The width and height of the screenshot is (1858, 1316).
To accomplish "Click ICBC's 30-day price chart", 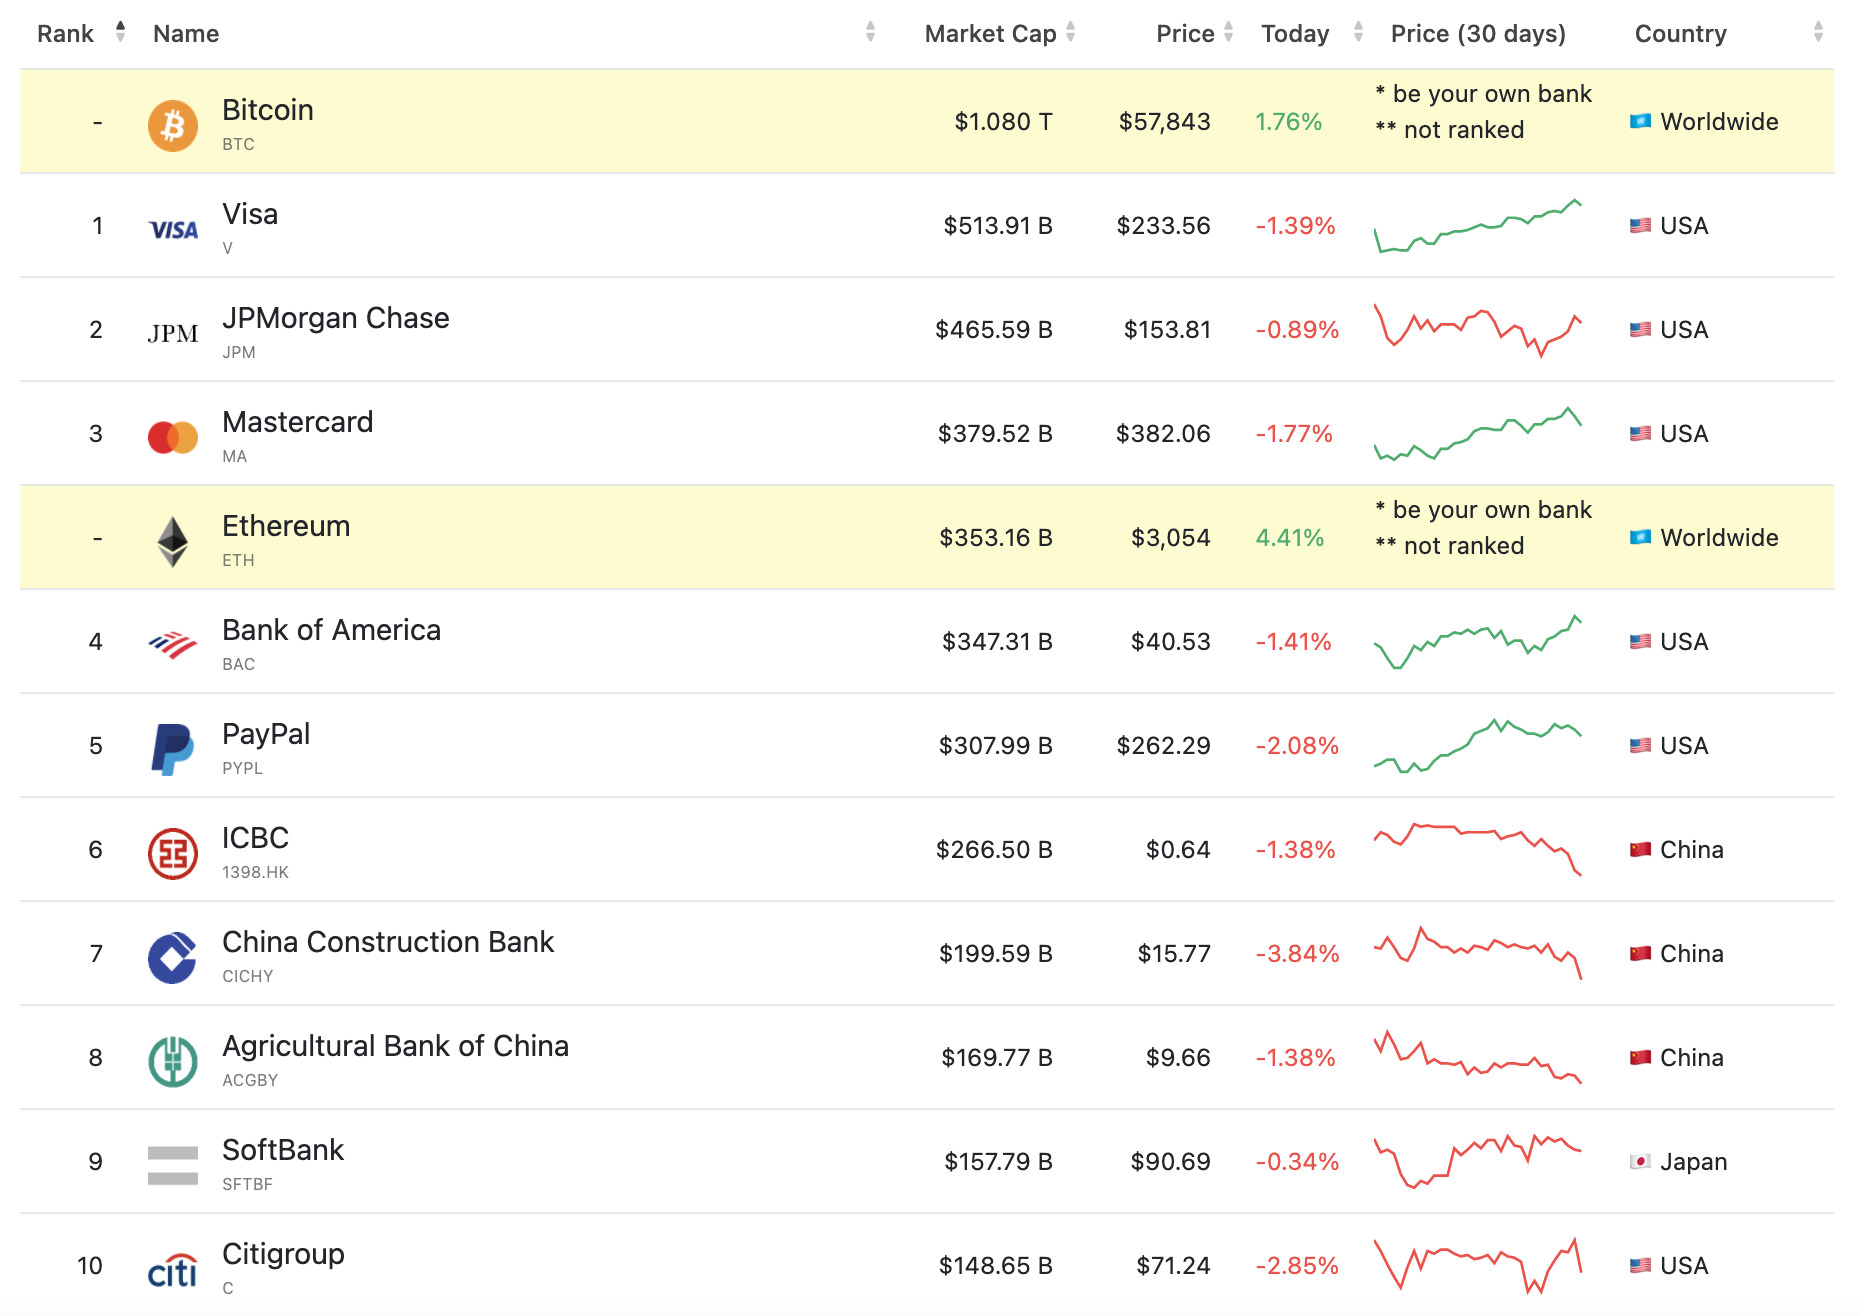I will 1478,850.
